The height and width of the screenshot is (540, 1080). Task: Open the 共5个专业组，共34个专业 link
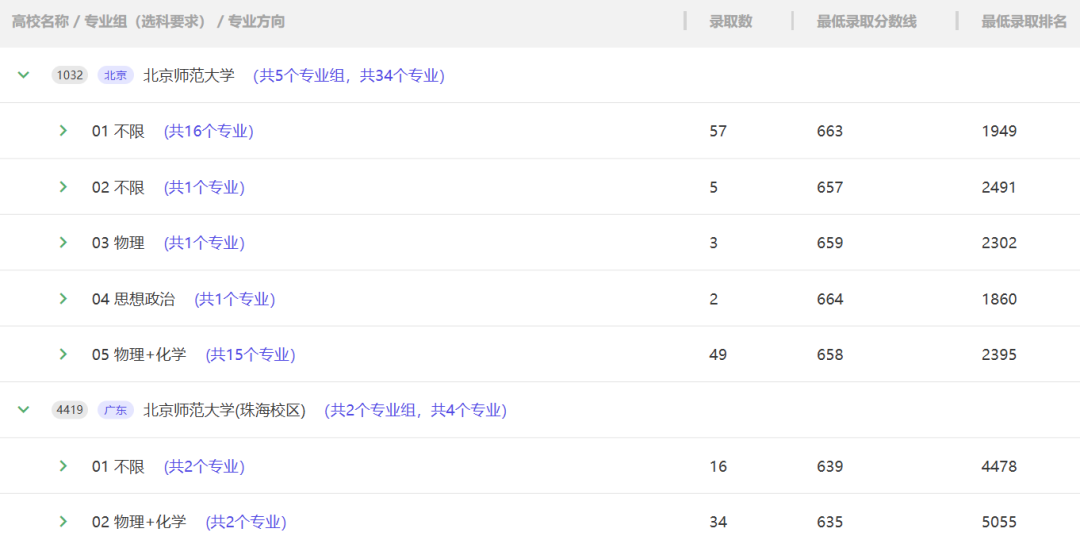pyautogui.click(x=349, y=75)
